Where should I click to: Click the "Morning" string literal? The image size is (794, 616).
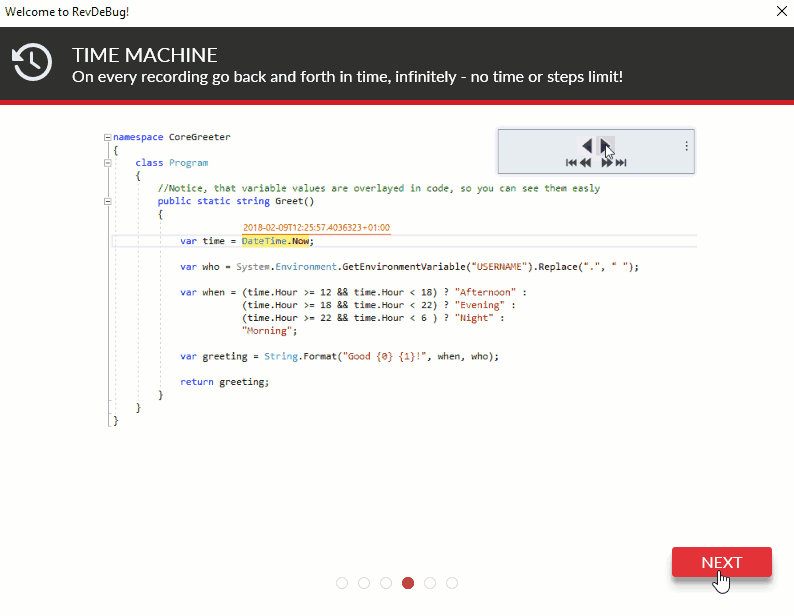click(267, 331)
